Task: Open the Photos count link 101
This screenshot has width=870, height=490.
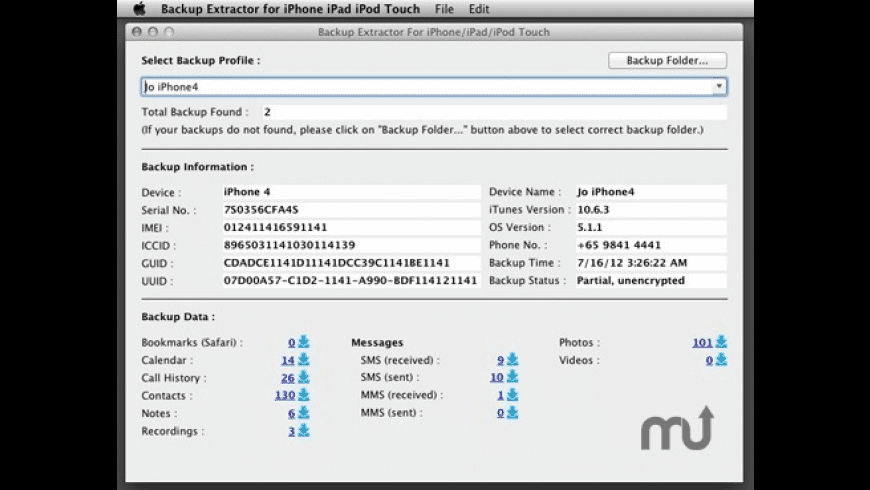Action: [702, 343]
